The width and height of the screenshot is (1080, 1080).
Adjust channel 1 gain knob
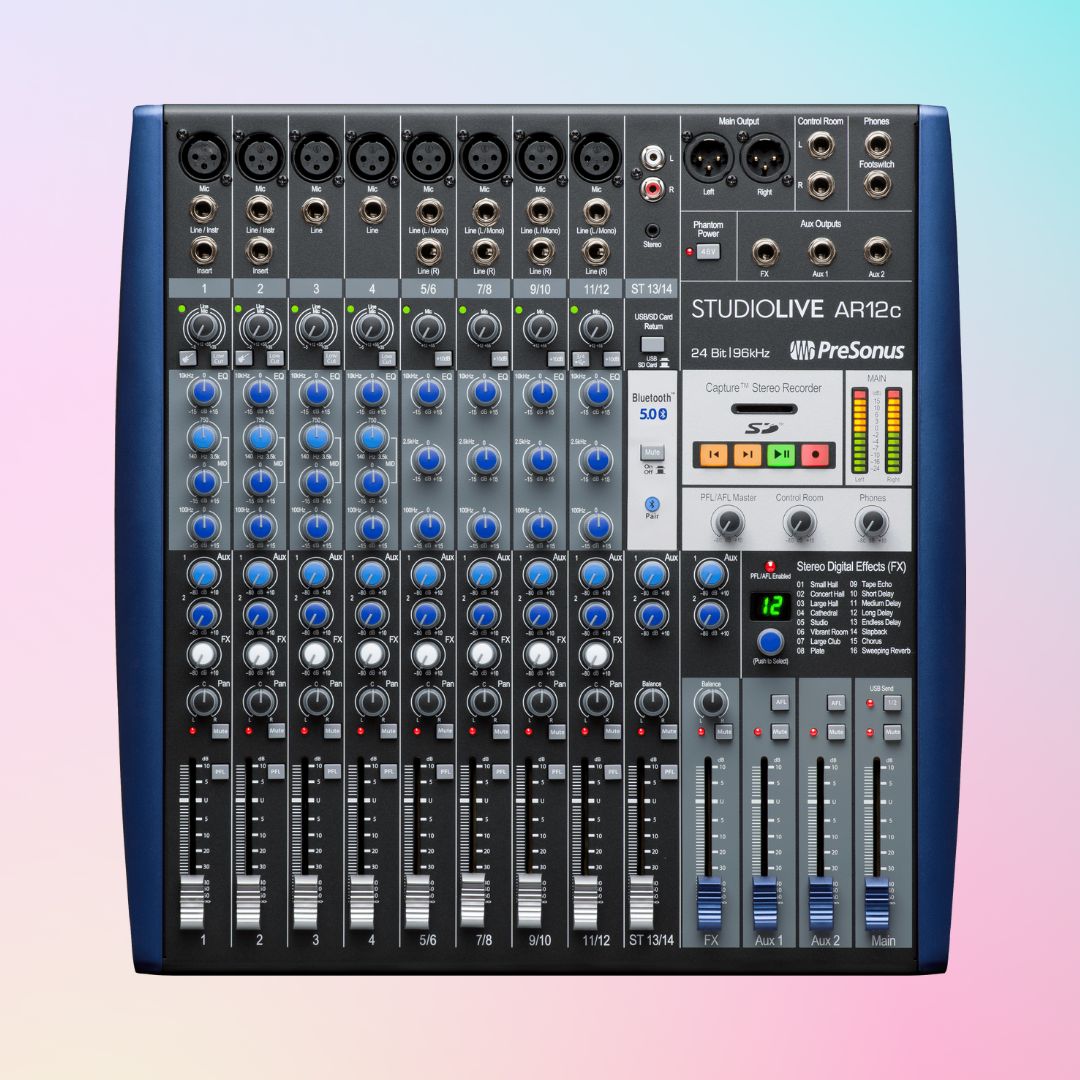(x=204, y=327)
